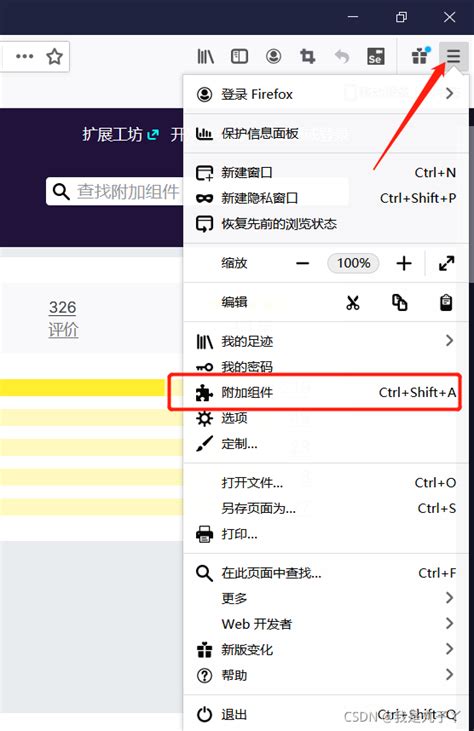Open the Selenium IDE extension icon
The height and width of the screenshot is (731, 474).
376,56
